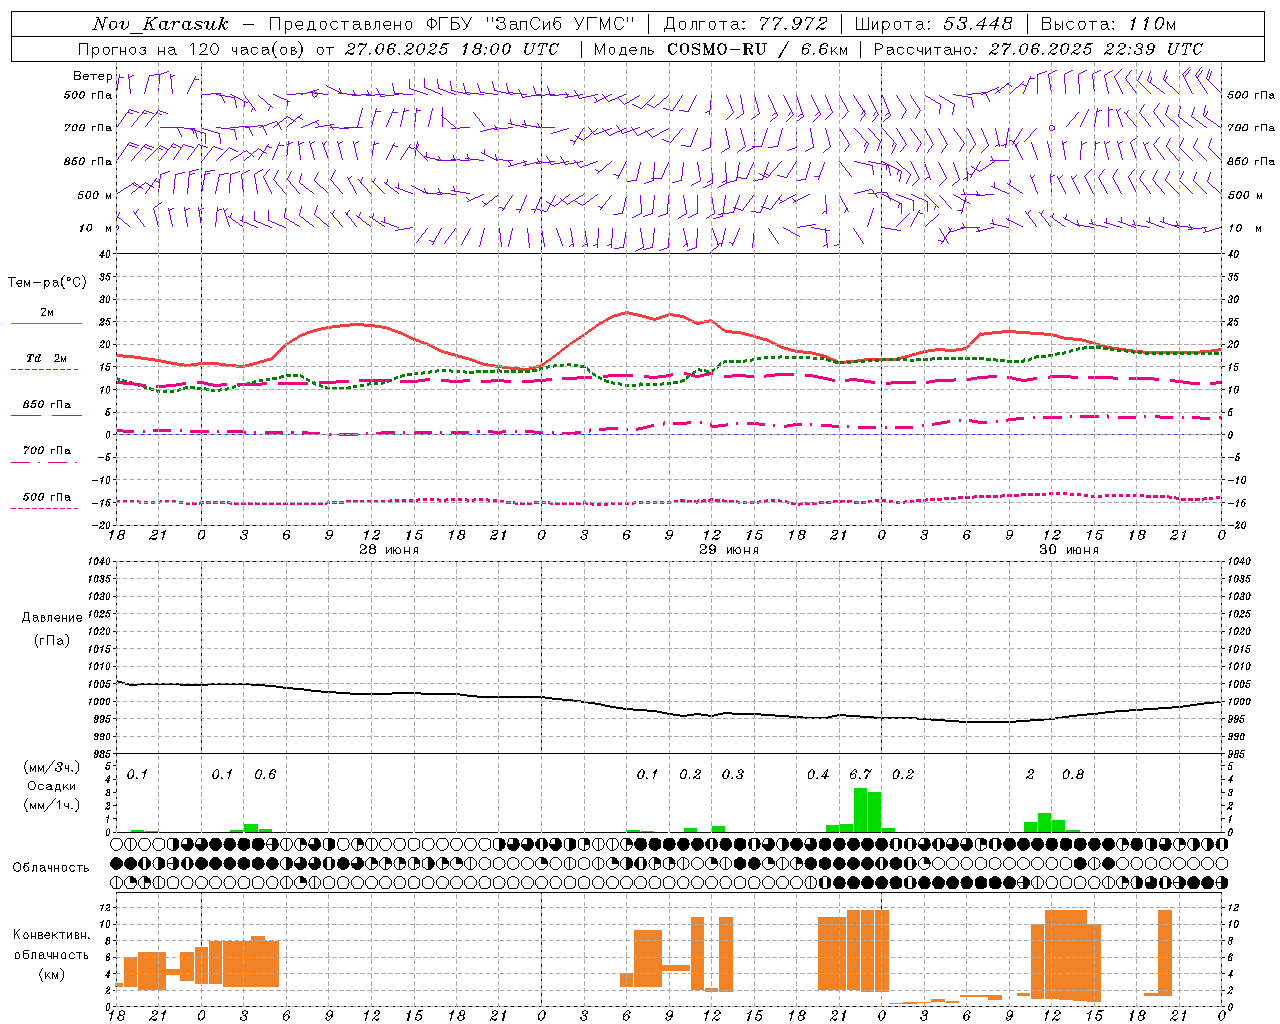Select the 850 гПа entry in temperature legend
This screenshot has width=1280, height=1024.
click(x=47, y=405)
